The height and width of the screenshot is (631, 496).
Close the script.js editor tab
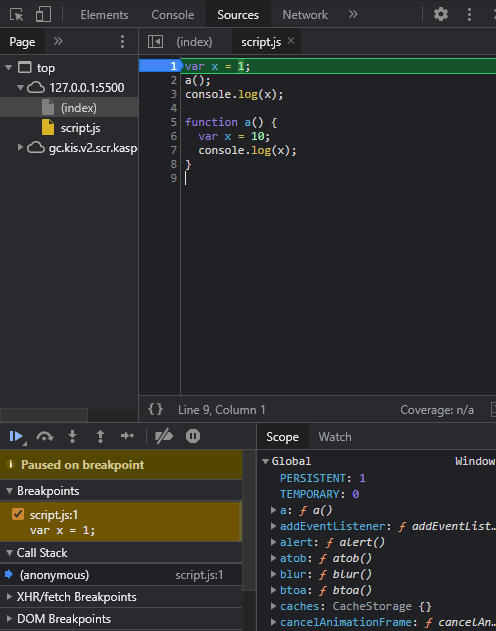pyautogui.click(x=291, y=41)
